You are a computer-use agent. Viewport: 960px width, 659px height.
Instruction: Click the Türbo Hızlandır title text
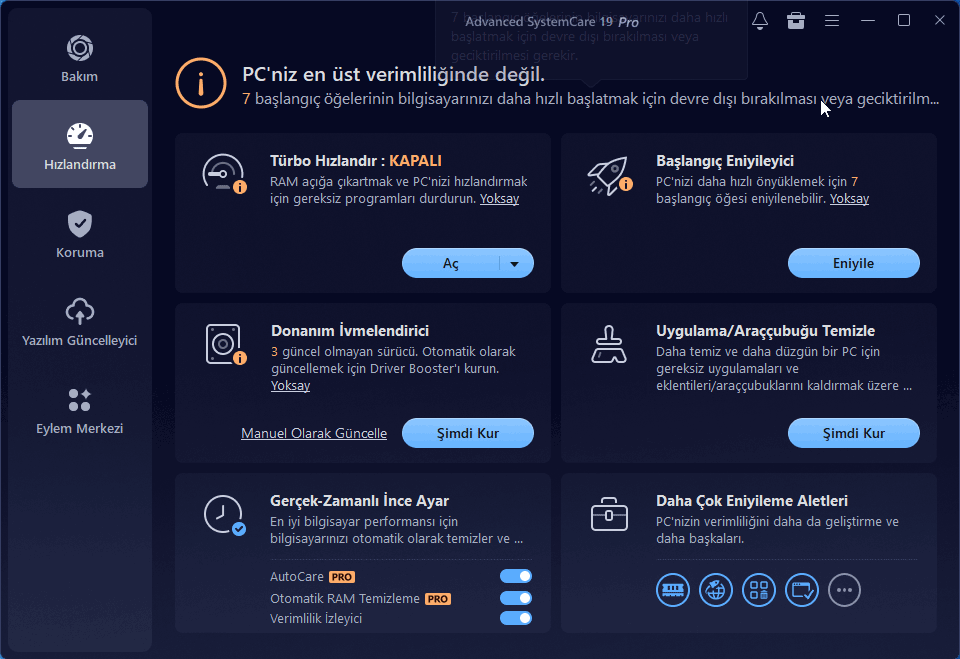coord(356,160)
